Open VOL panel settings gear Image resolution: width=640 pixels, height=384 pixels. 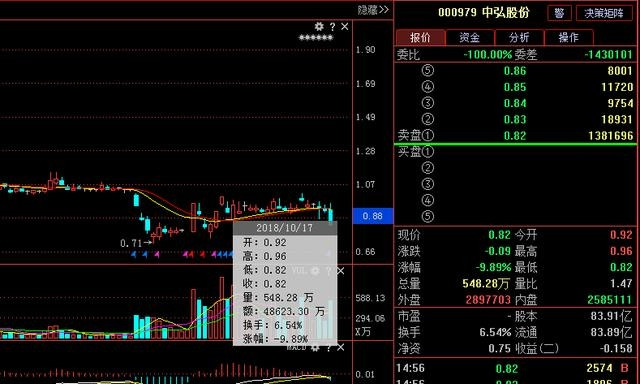click(x=316, y=271)
